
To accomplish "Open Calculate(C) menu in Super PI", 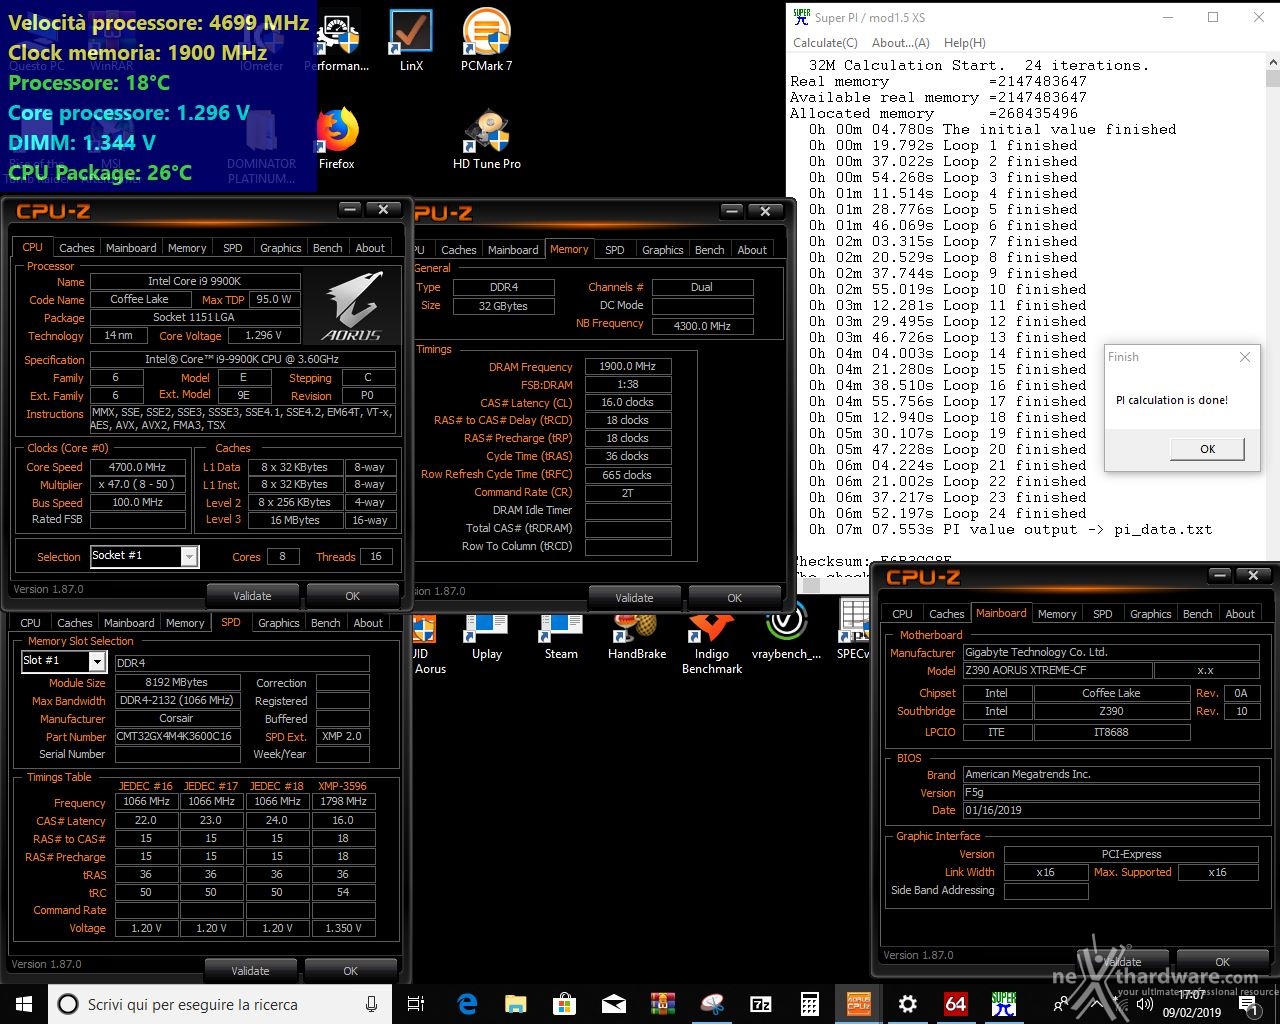I will (x=825, y=43).
